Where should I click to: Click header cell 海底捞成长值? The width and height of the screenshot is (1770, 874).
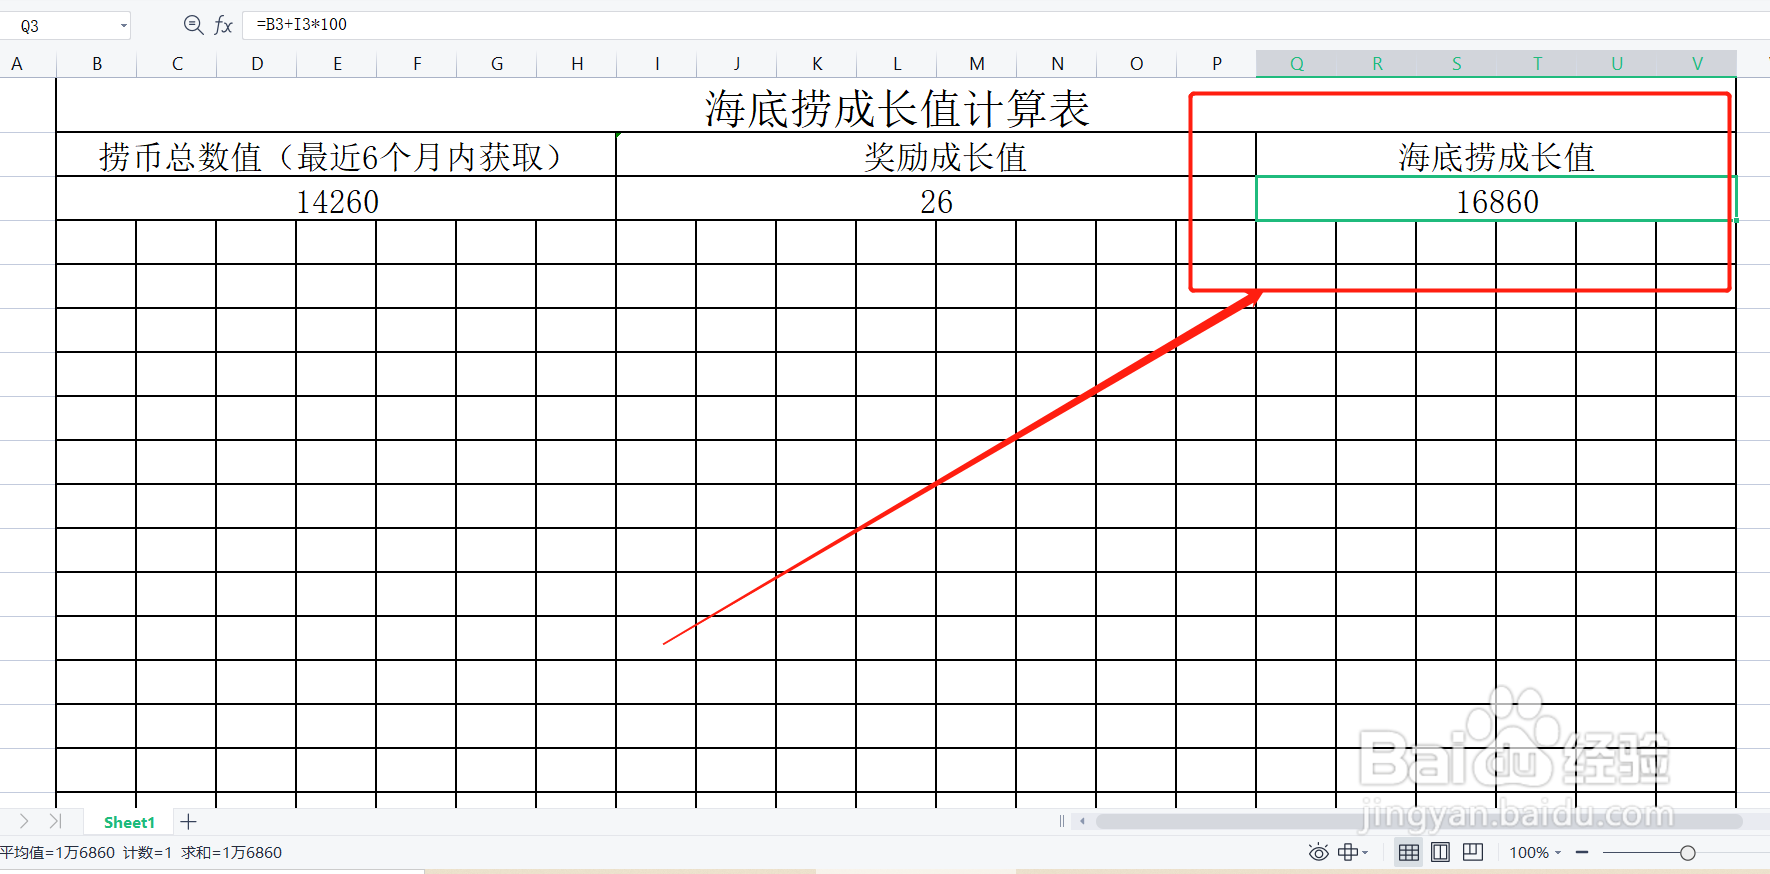(x=1496, y=155)
